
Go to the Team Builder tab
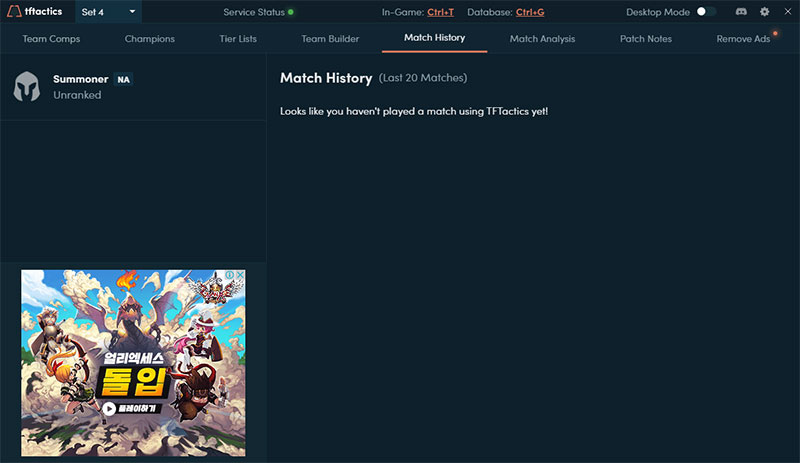pyautogui.click(x=330, y=39)
